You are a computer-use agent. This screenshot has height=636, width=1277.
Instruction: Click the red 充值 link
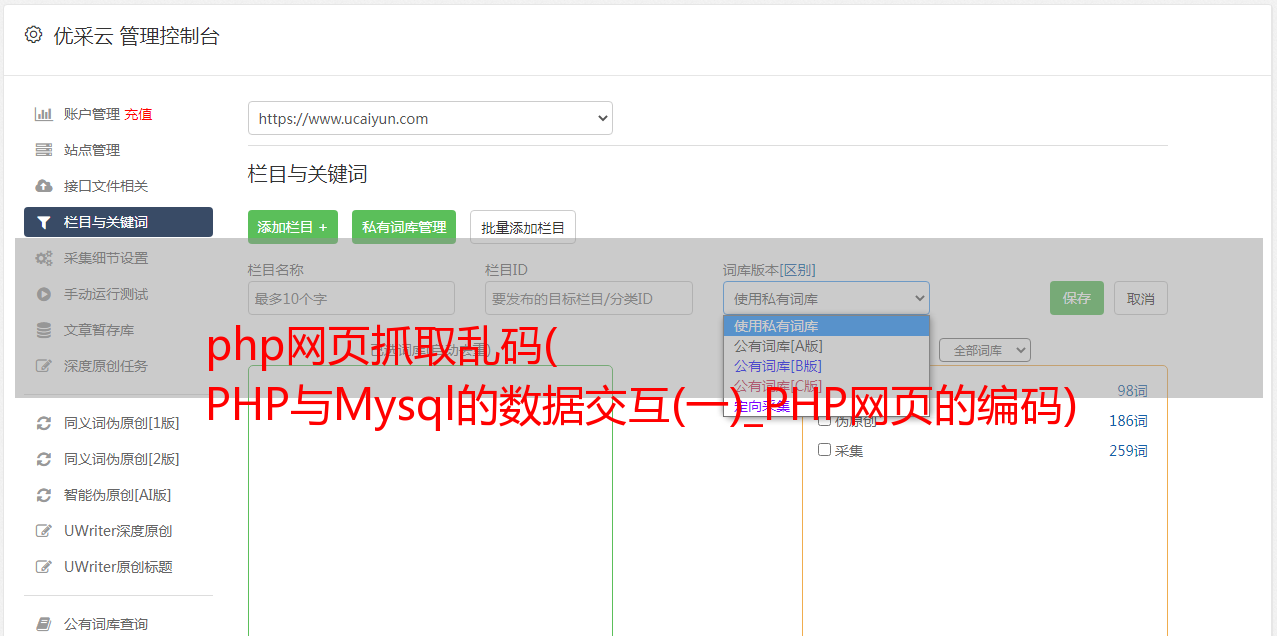(138, 114)
